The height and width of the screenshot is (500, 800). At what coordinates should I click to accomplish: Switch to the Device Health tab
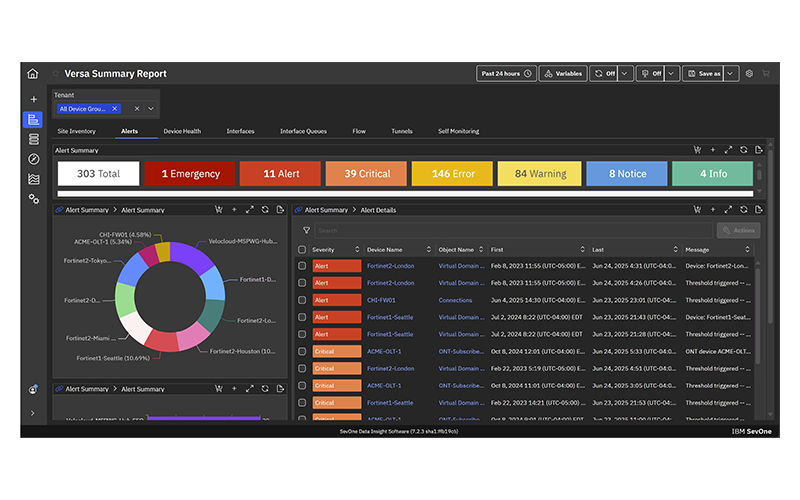[x=182, y=131]
